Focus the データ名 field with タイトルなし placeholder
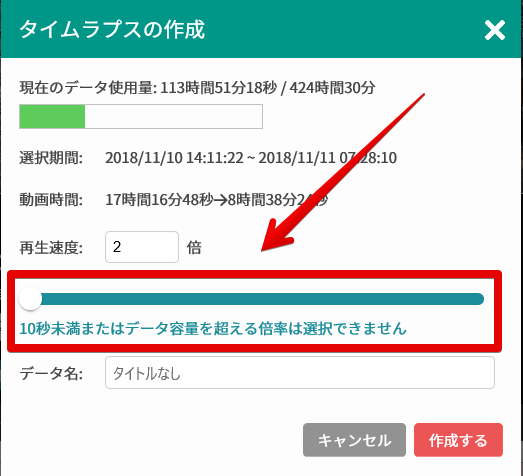Image resolution: width=523 pixels, height=476 pixels. click(300, 373)
